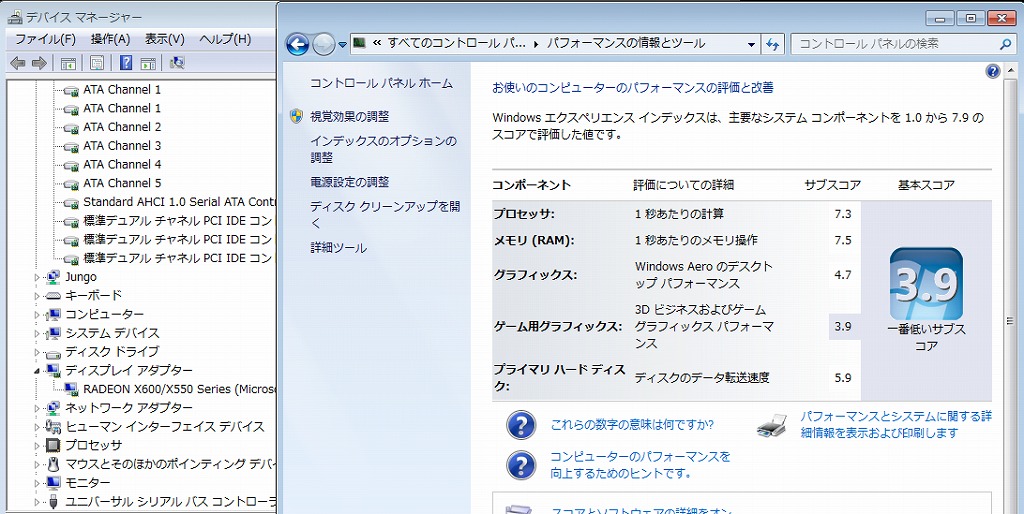1024x514 pixels.
Task: Click the forward arrow in Device Manager toolbar
Action: click(39, 63)
